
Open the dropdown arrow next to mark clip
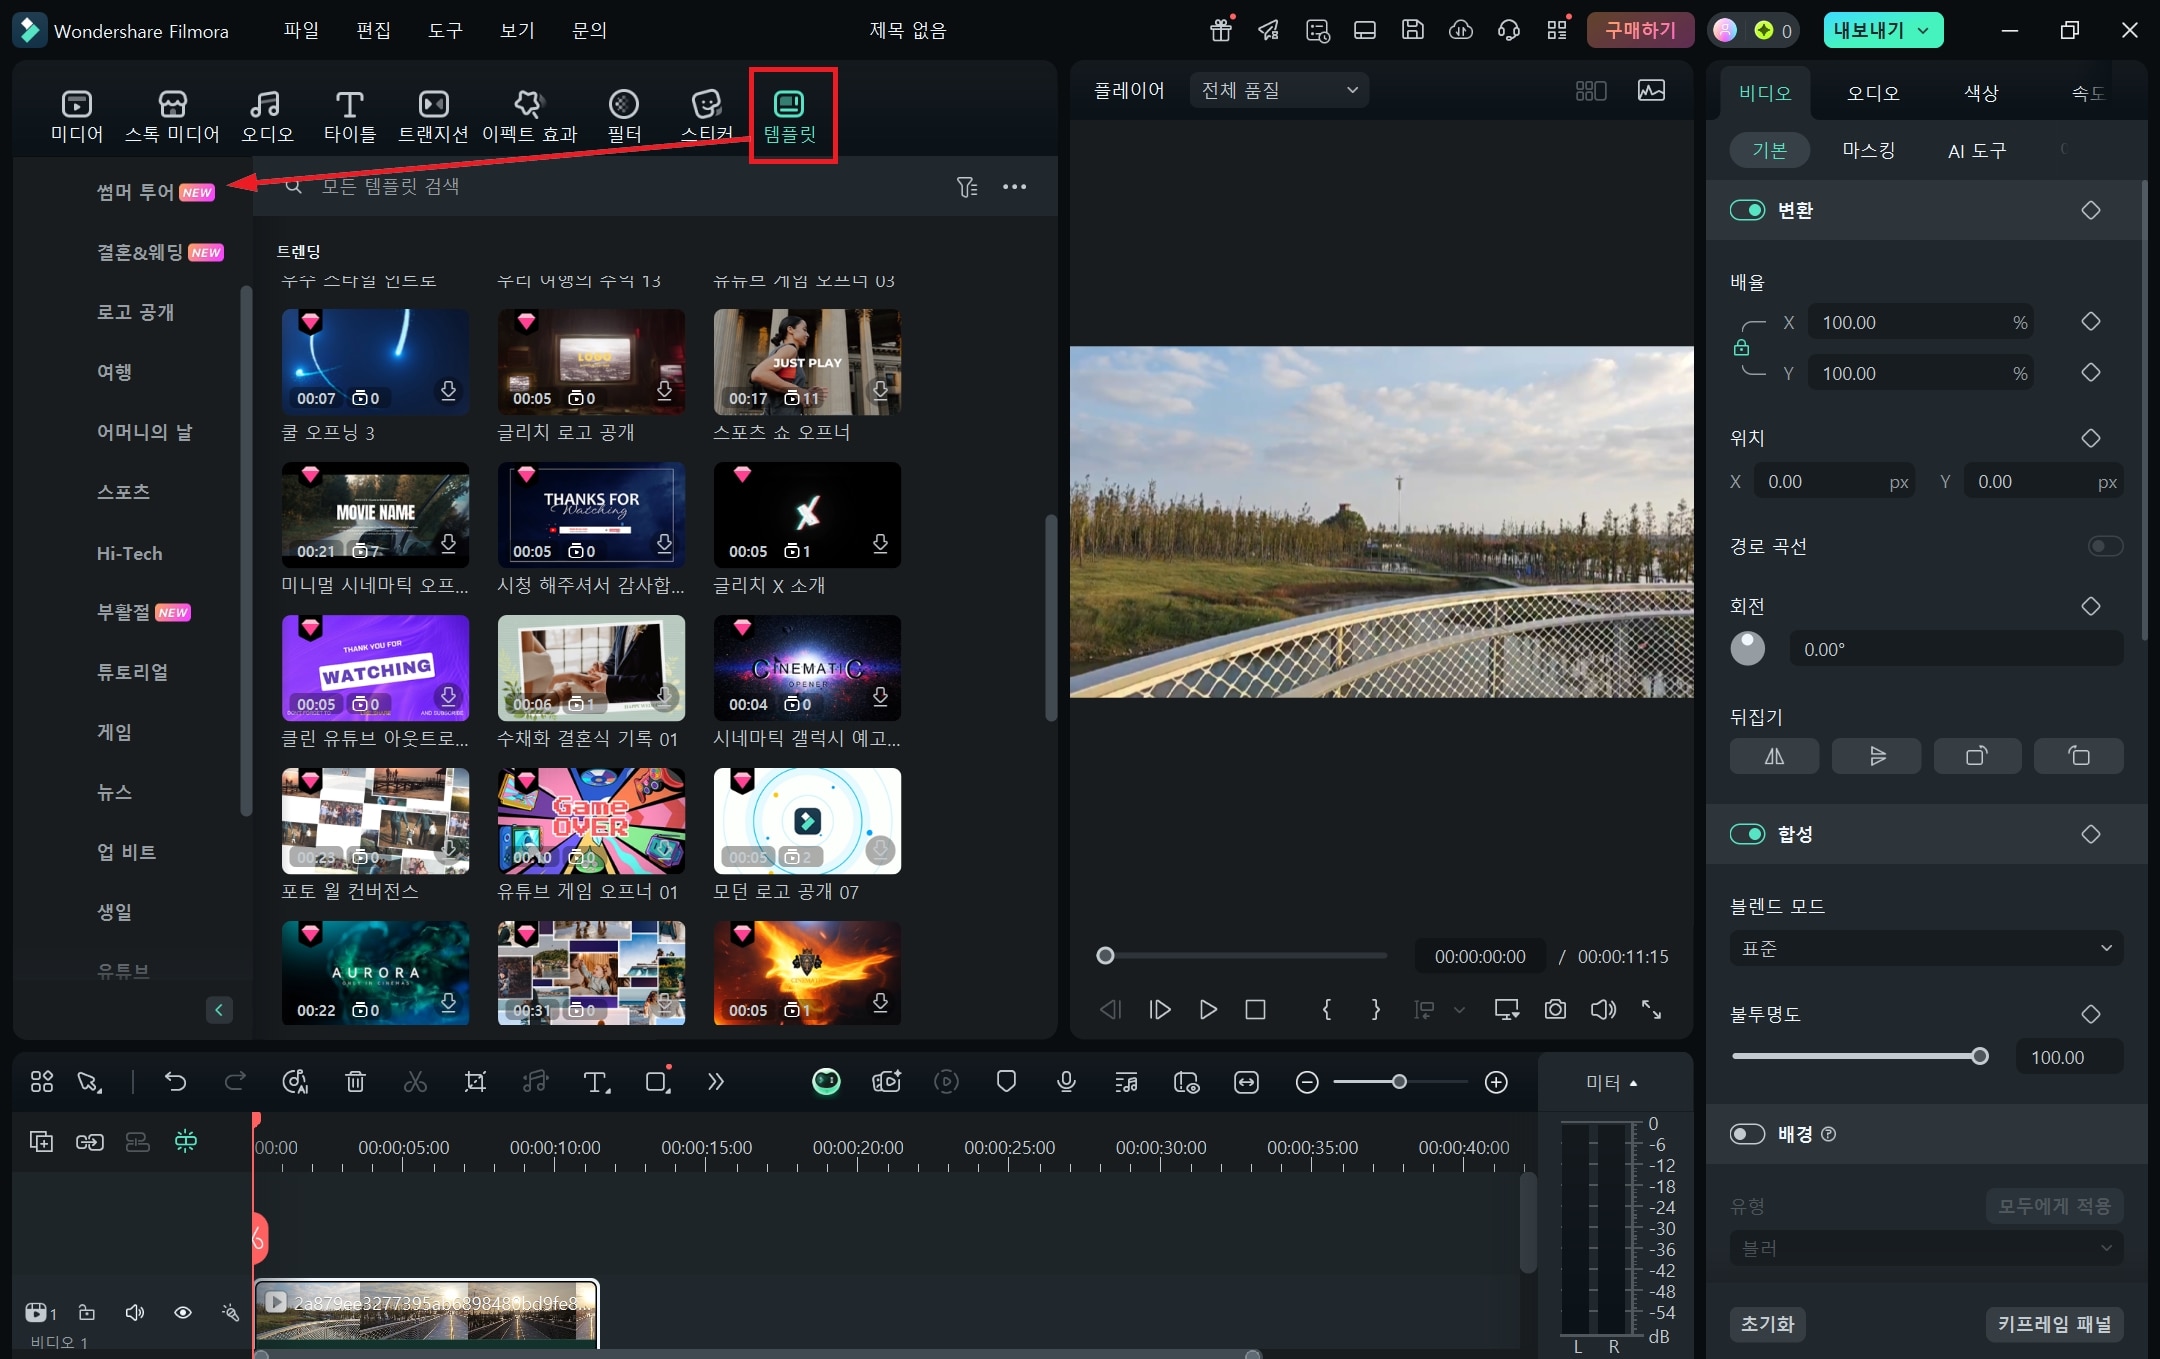(1459, 1010)
